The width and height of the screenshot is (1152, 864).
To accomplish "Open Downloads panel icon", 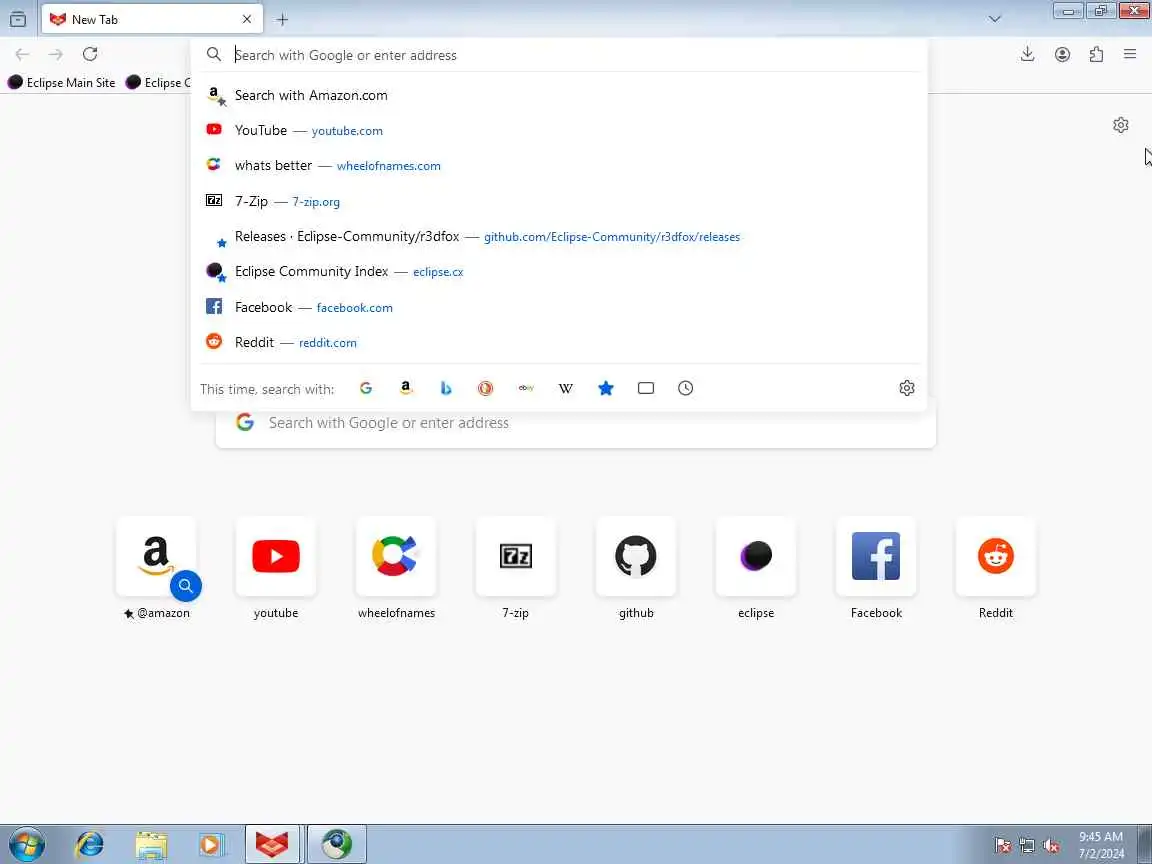I will [x=1028, y=54].
